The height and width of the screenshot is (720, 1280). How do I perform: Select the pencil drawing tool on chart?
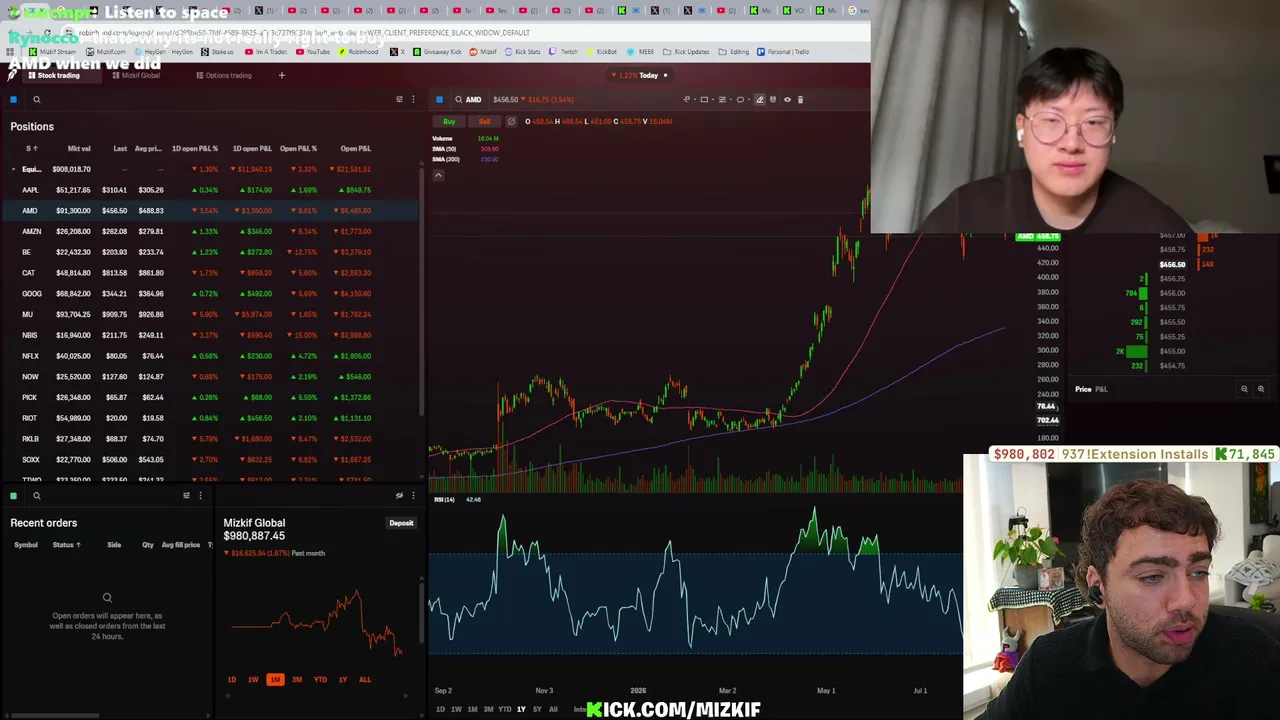pyautogui.click(x=759, y=99)
